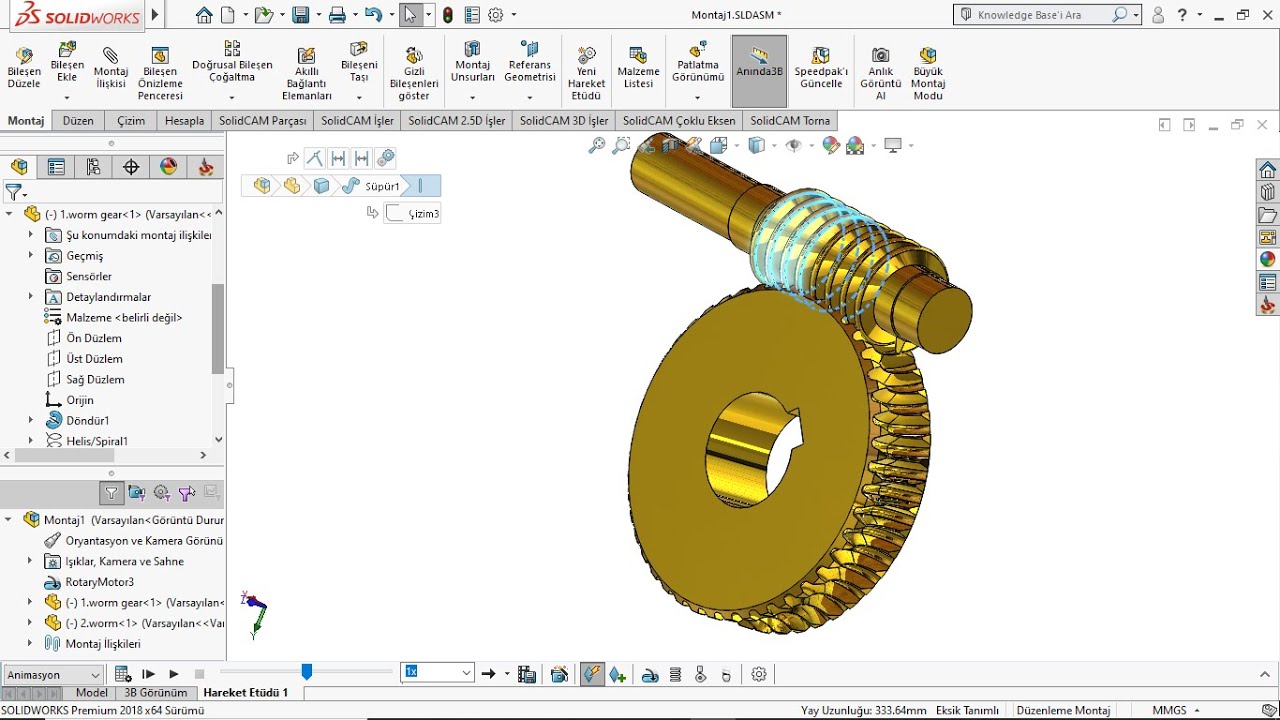
Task: Expand Işıklar, Kamera ve Sahne node
Action: tap(30, 561)
